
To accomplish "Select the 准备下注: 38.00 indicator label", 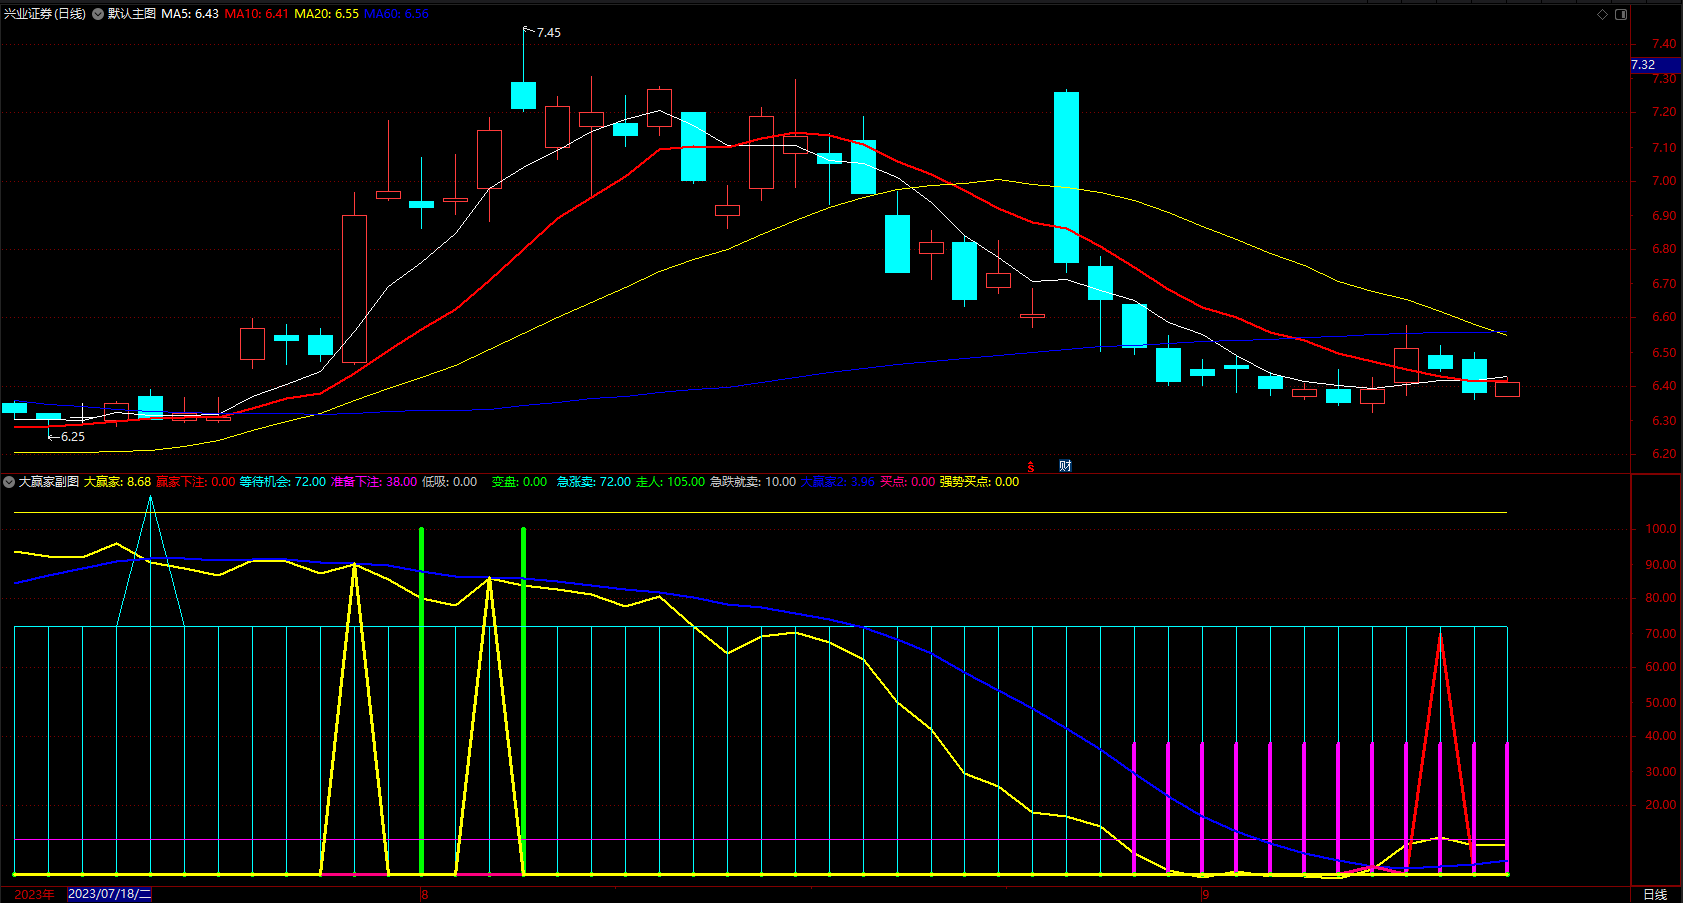I will click(374, 482).
